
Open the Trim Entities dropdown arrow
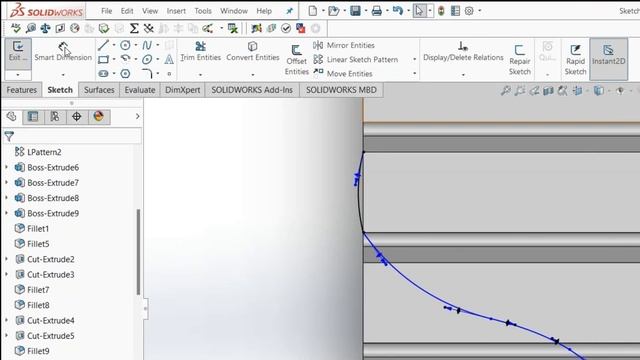coord(200,75)
